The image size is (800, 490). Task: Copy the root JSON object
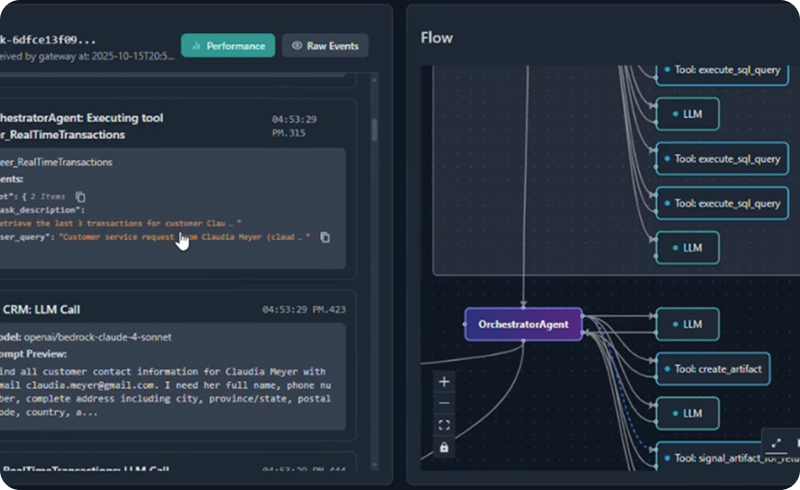pyautogui.click(x=81, y=197)
